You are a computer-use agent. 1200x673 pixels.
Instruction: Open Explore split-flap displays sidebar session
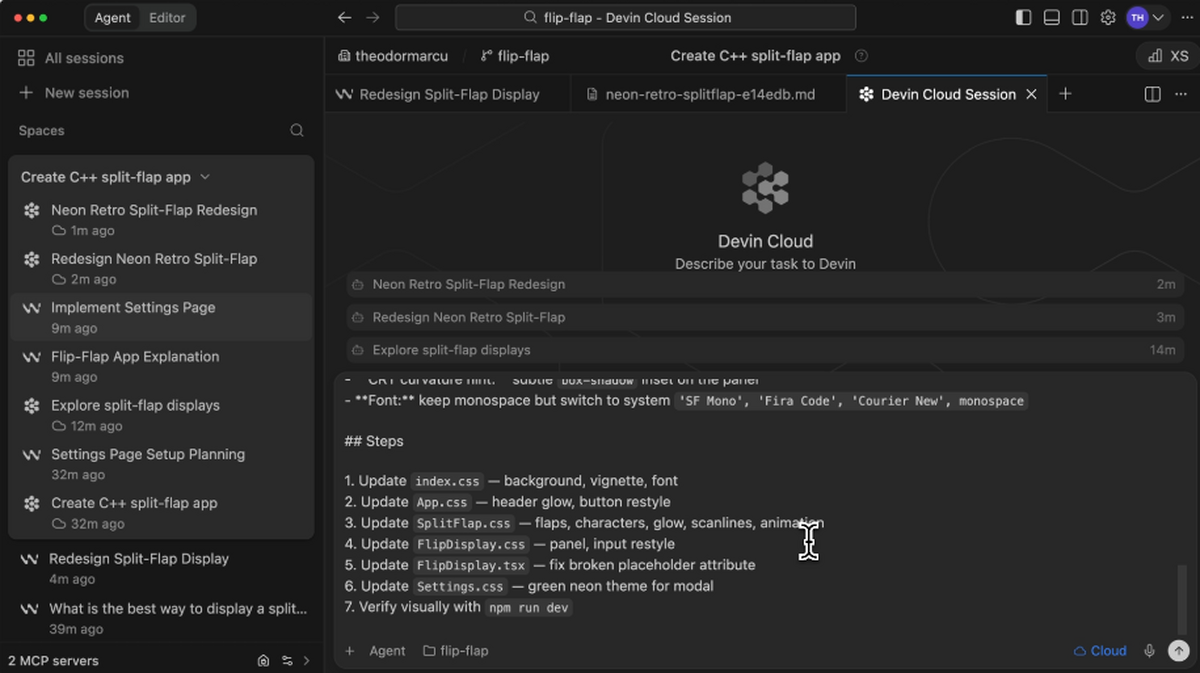(160, 415)
